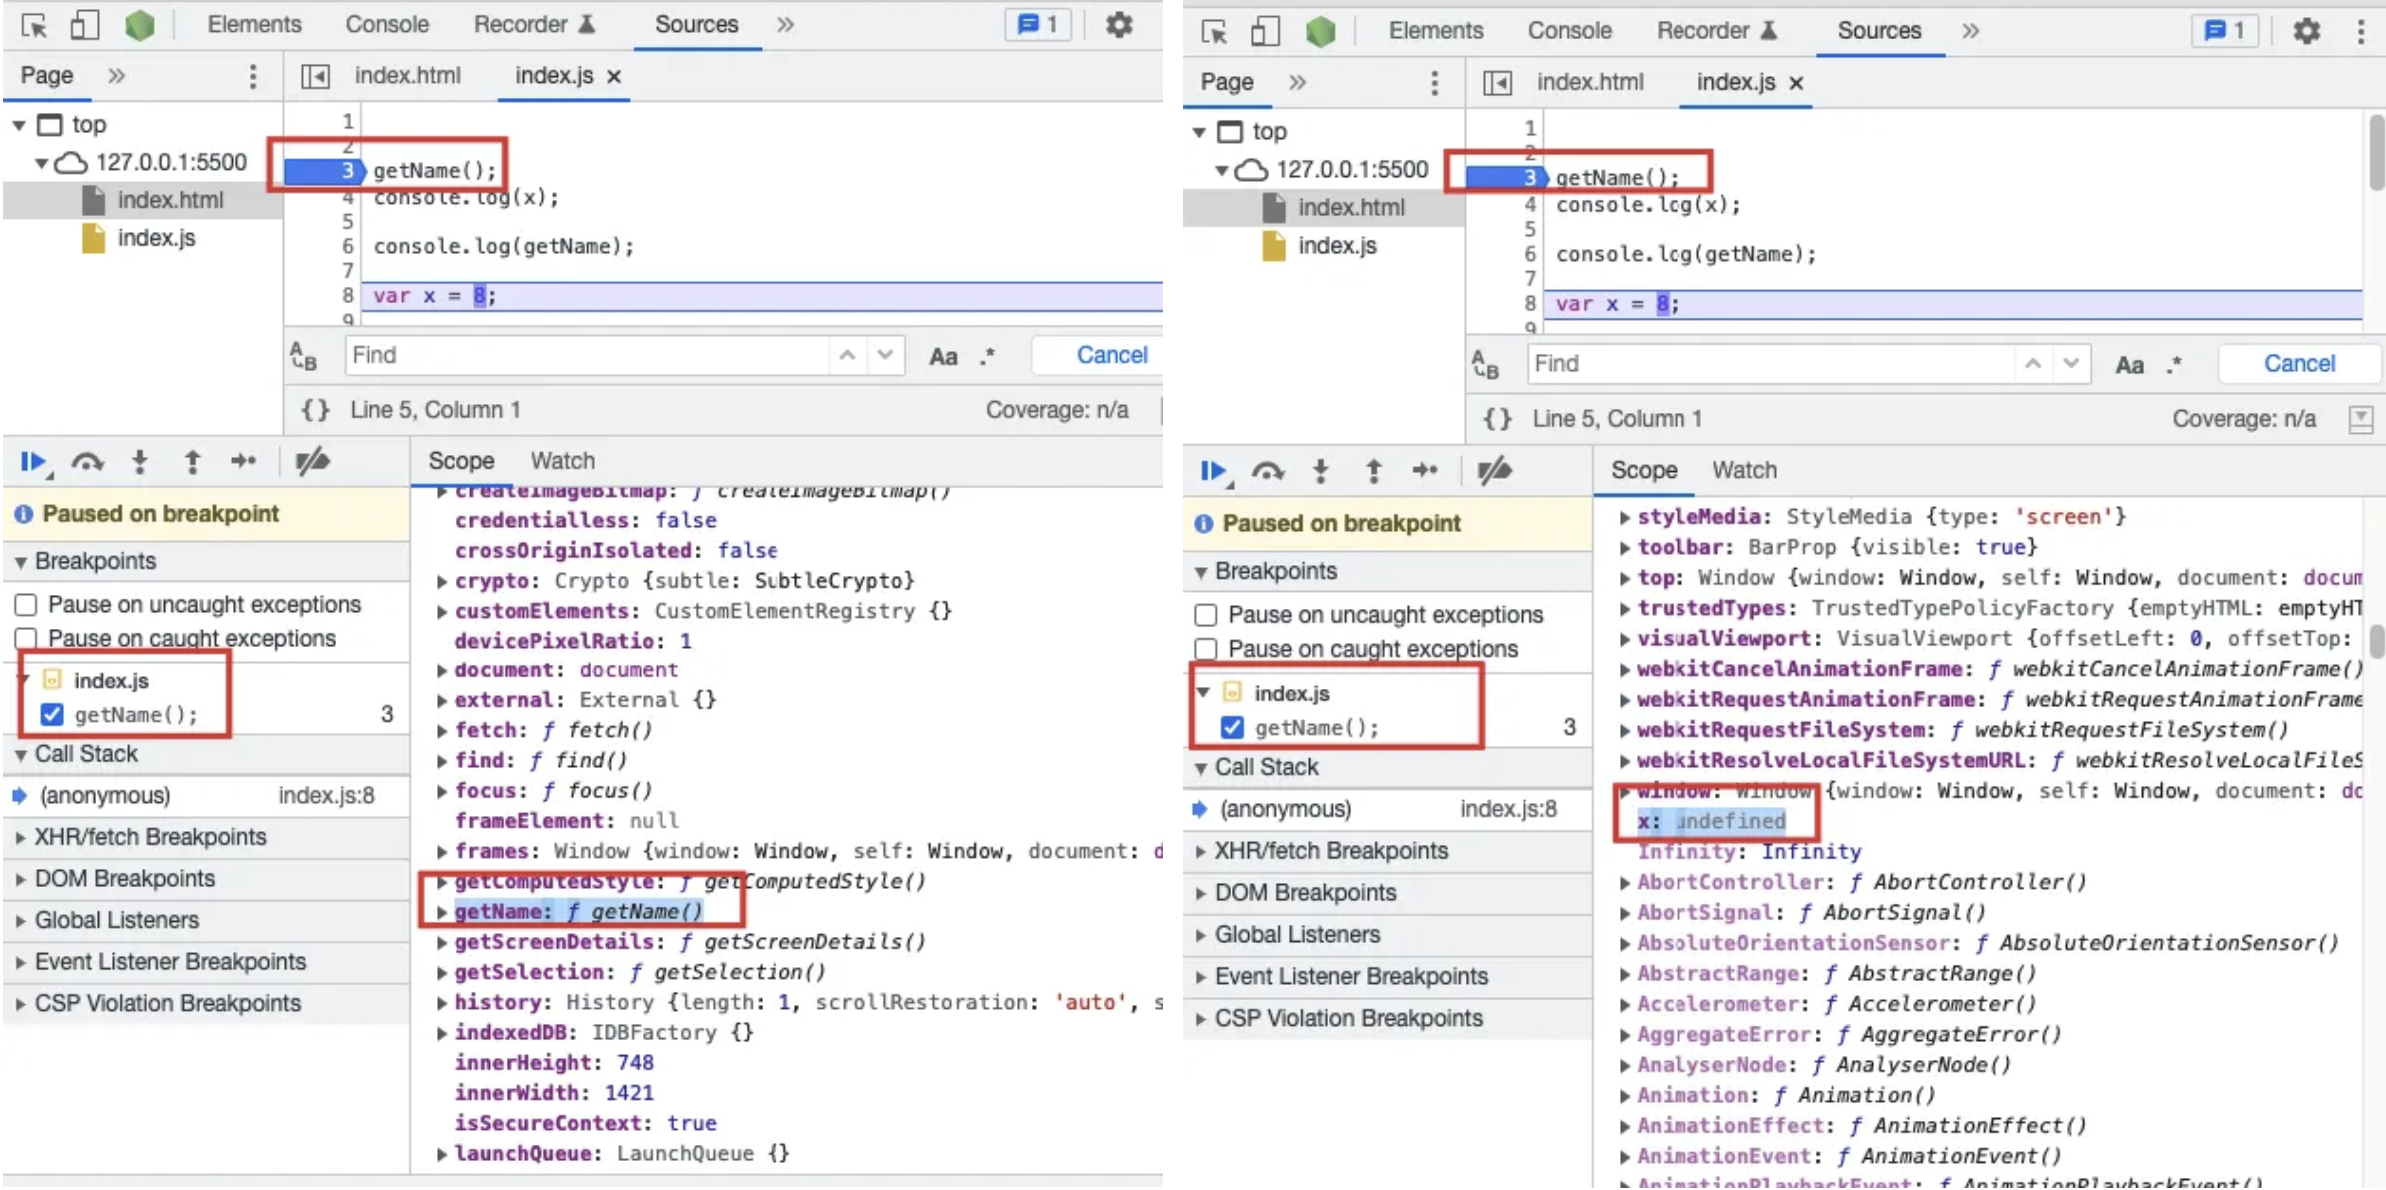This screenshot has height=1190, width=2386.
Task: Switch to Elements tab in left DevTools
Action: coord(254,24)
